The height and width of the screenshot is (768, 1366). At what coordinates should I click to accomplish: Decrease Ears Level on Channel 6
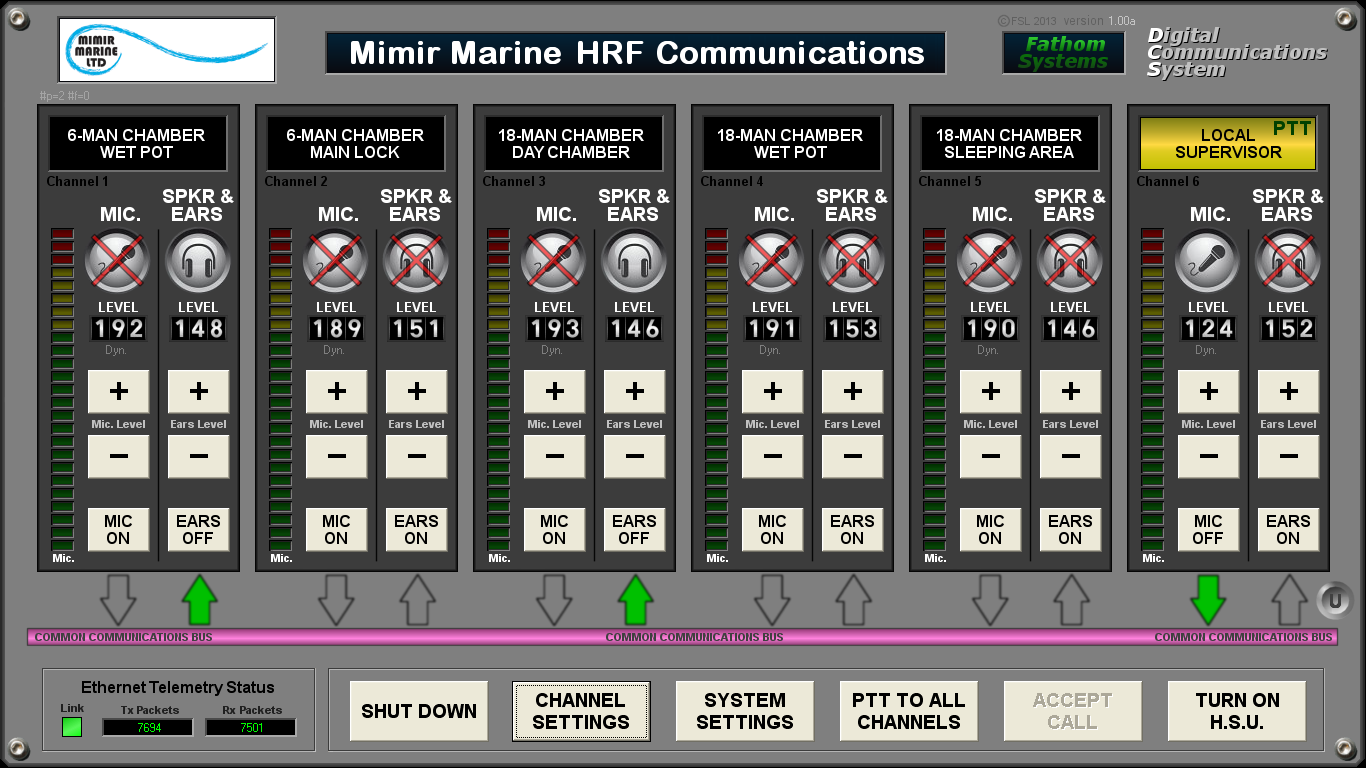[x=1288, y=457]
